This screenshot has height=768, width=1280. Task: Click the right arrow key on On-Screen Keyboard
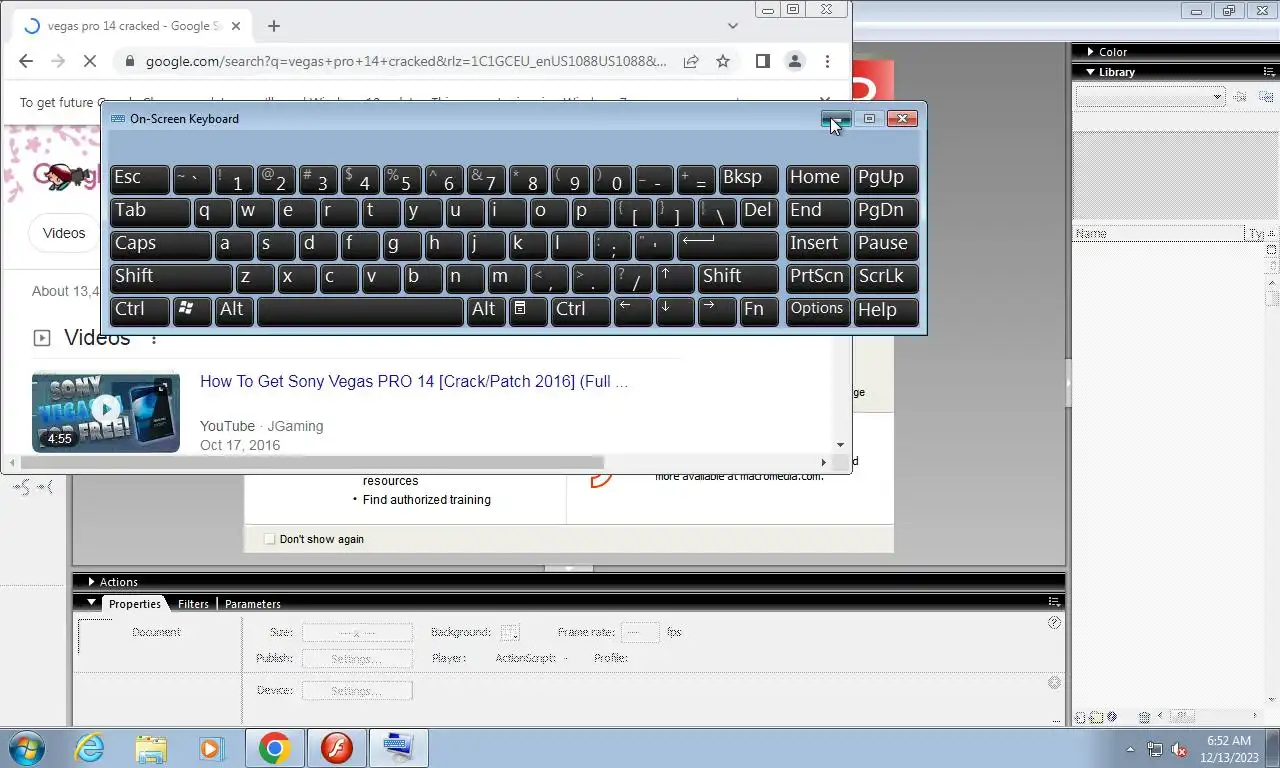pos(716,310)
